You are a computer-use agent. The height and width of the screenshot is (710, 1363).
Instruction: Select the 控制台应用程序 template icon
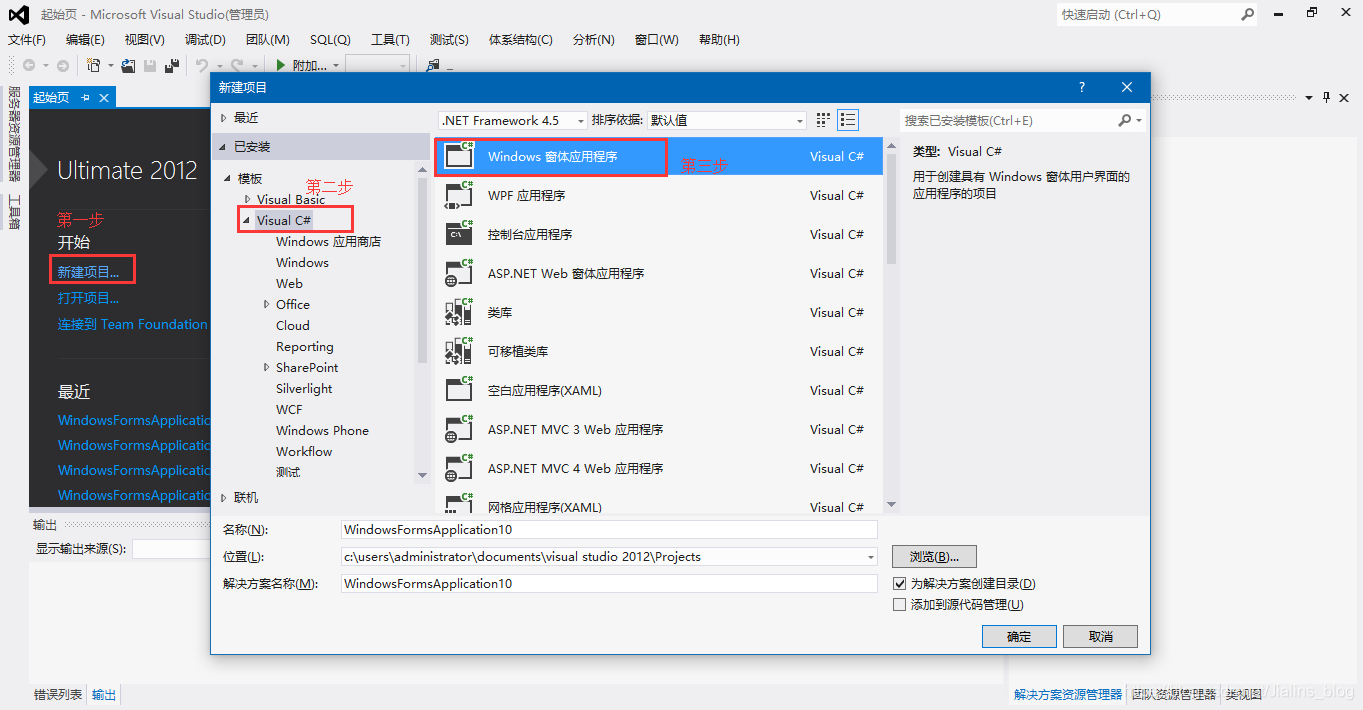(458, 234)
